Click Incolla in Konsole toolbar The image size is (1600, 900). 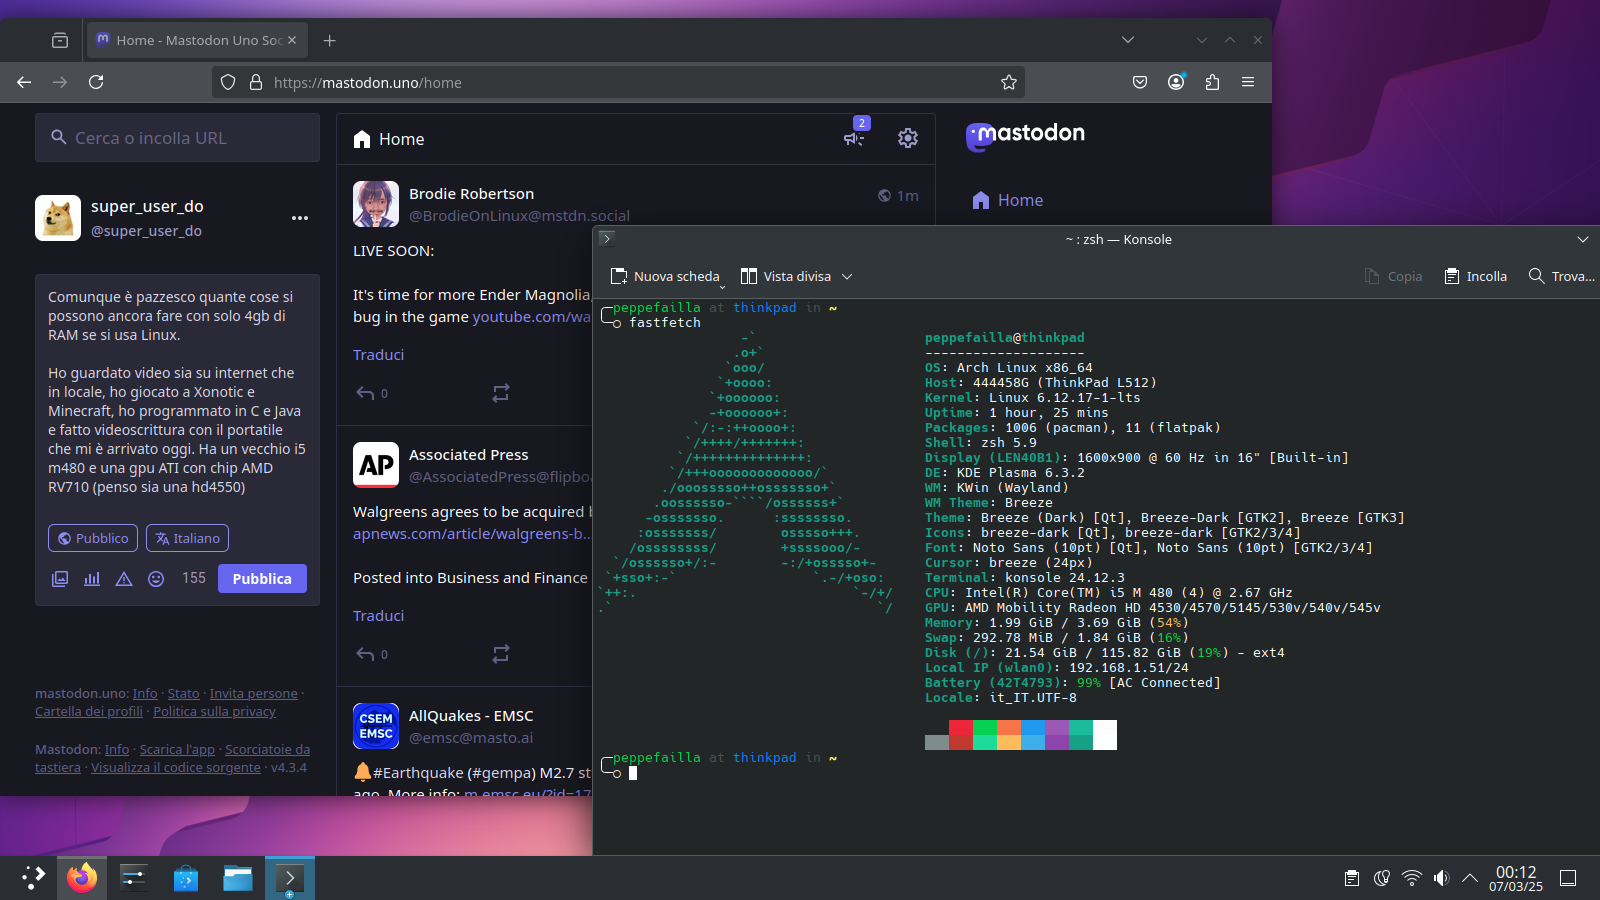coord(1476,277)
